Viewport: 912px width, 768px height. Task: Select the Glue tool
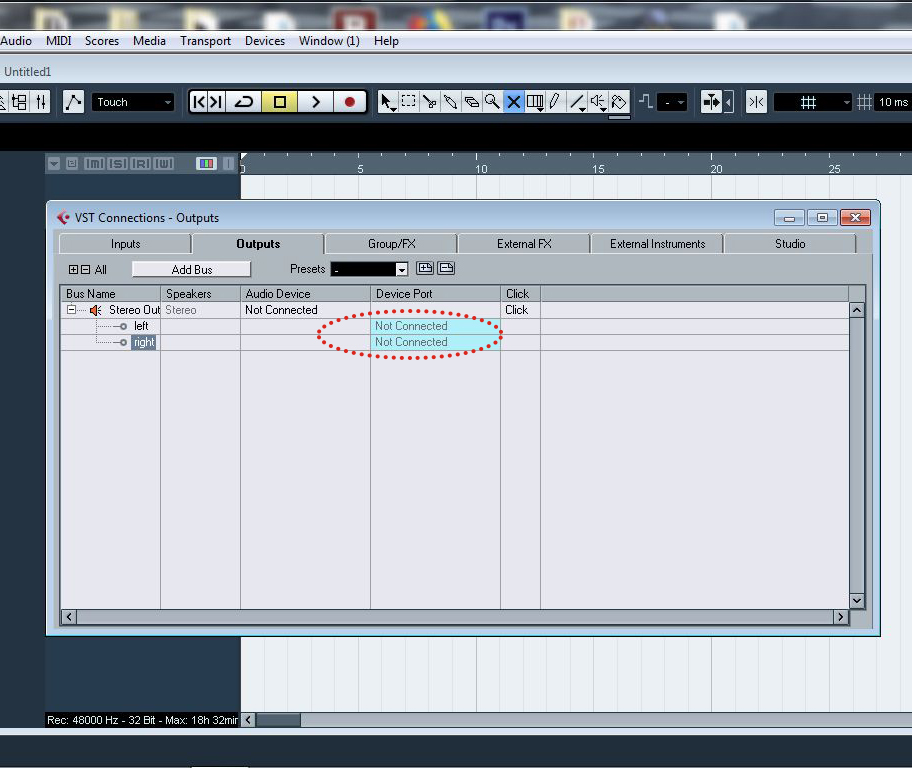coord(451,101)
